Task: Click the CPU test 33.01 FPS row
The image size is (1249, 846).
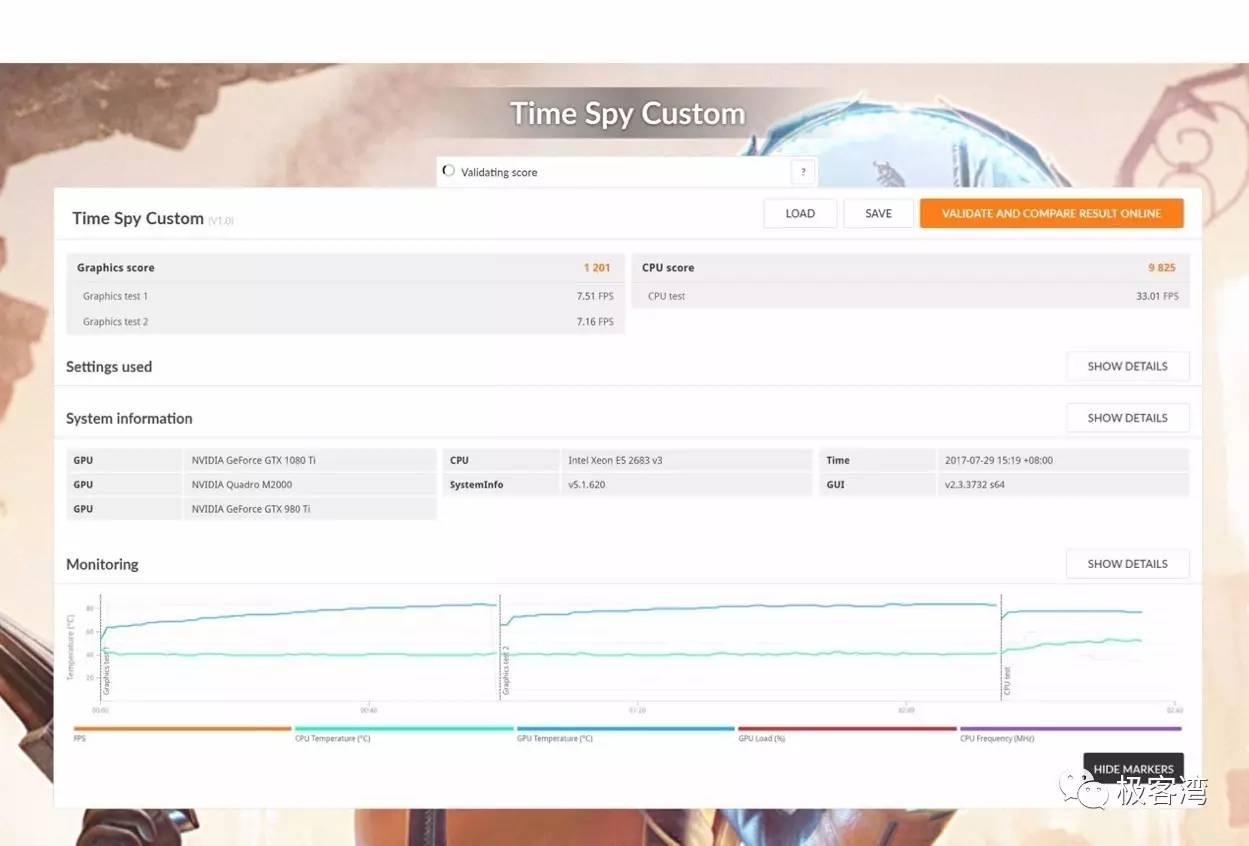Action: coord(911,296)
